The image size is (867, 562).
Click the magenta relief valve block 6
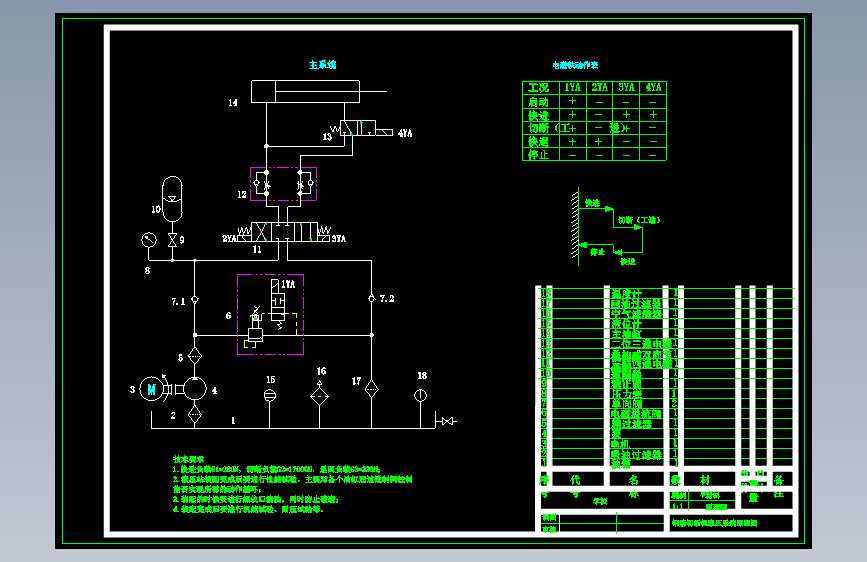tap(270, 314)
